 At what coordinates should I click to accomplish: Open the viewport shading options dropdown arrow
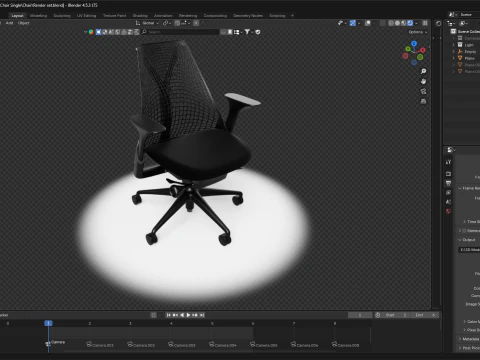(x=416, y=23)
